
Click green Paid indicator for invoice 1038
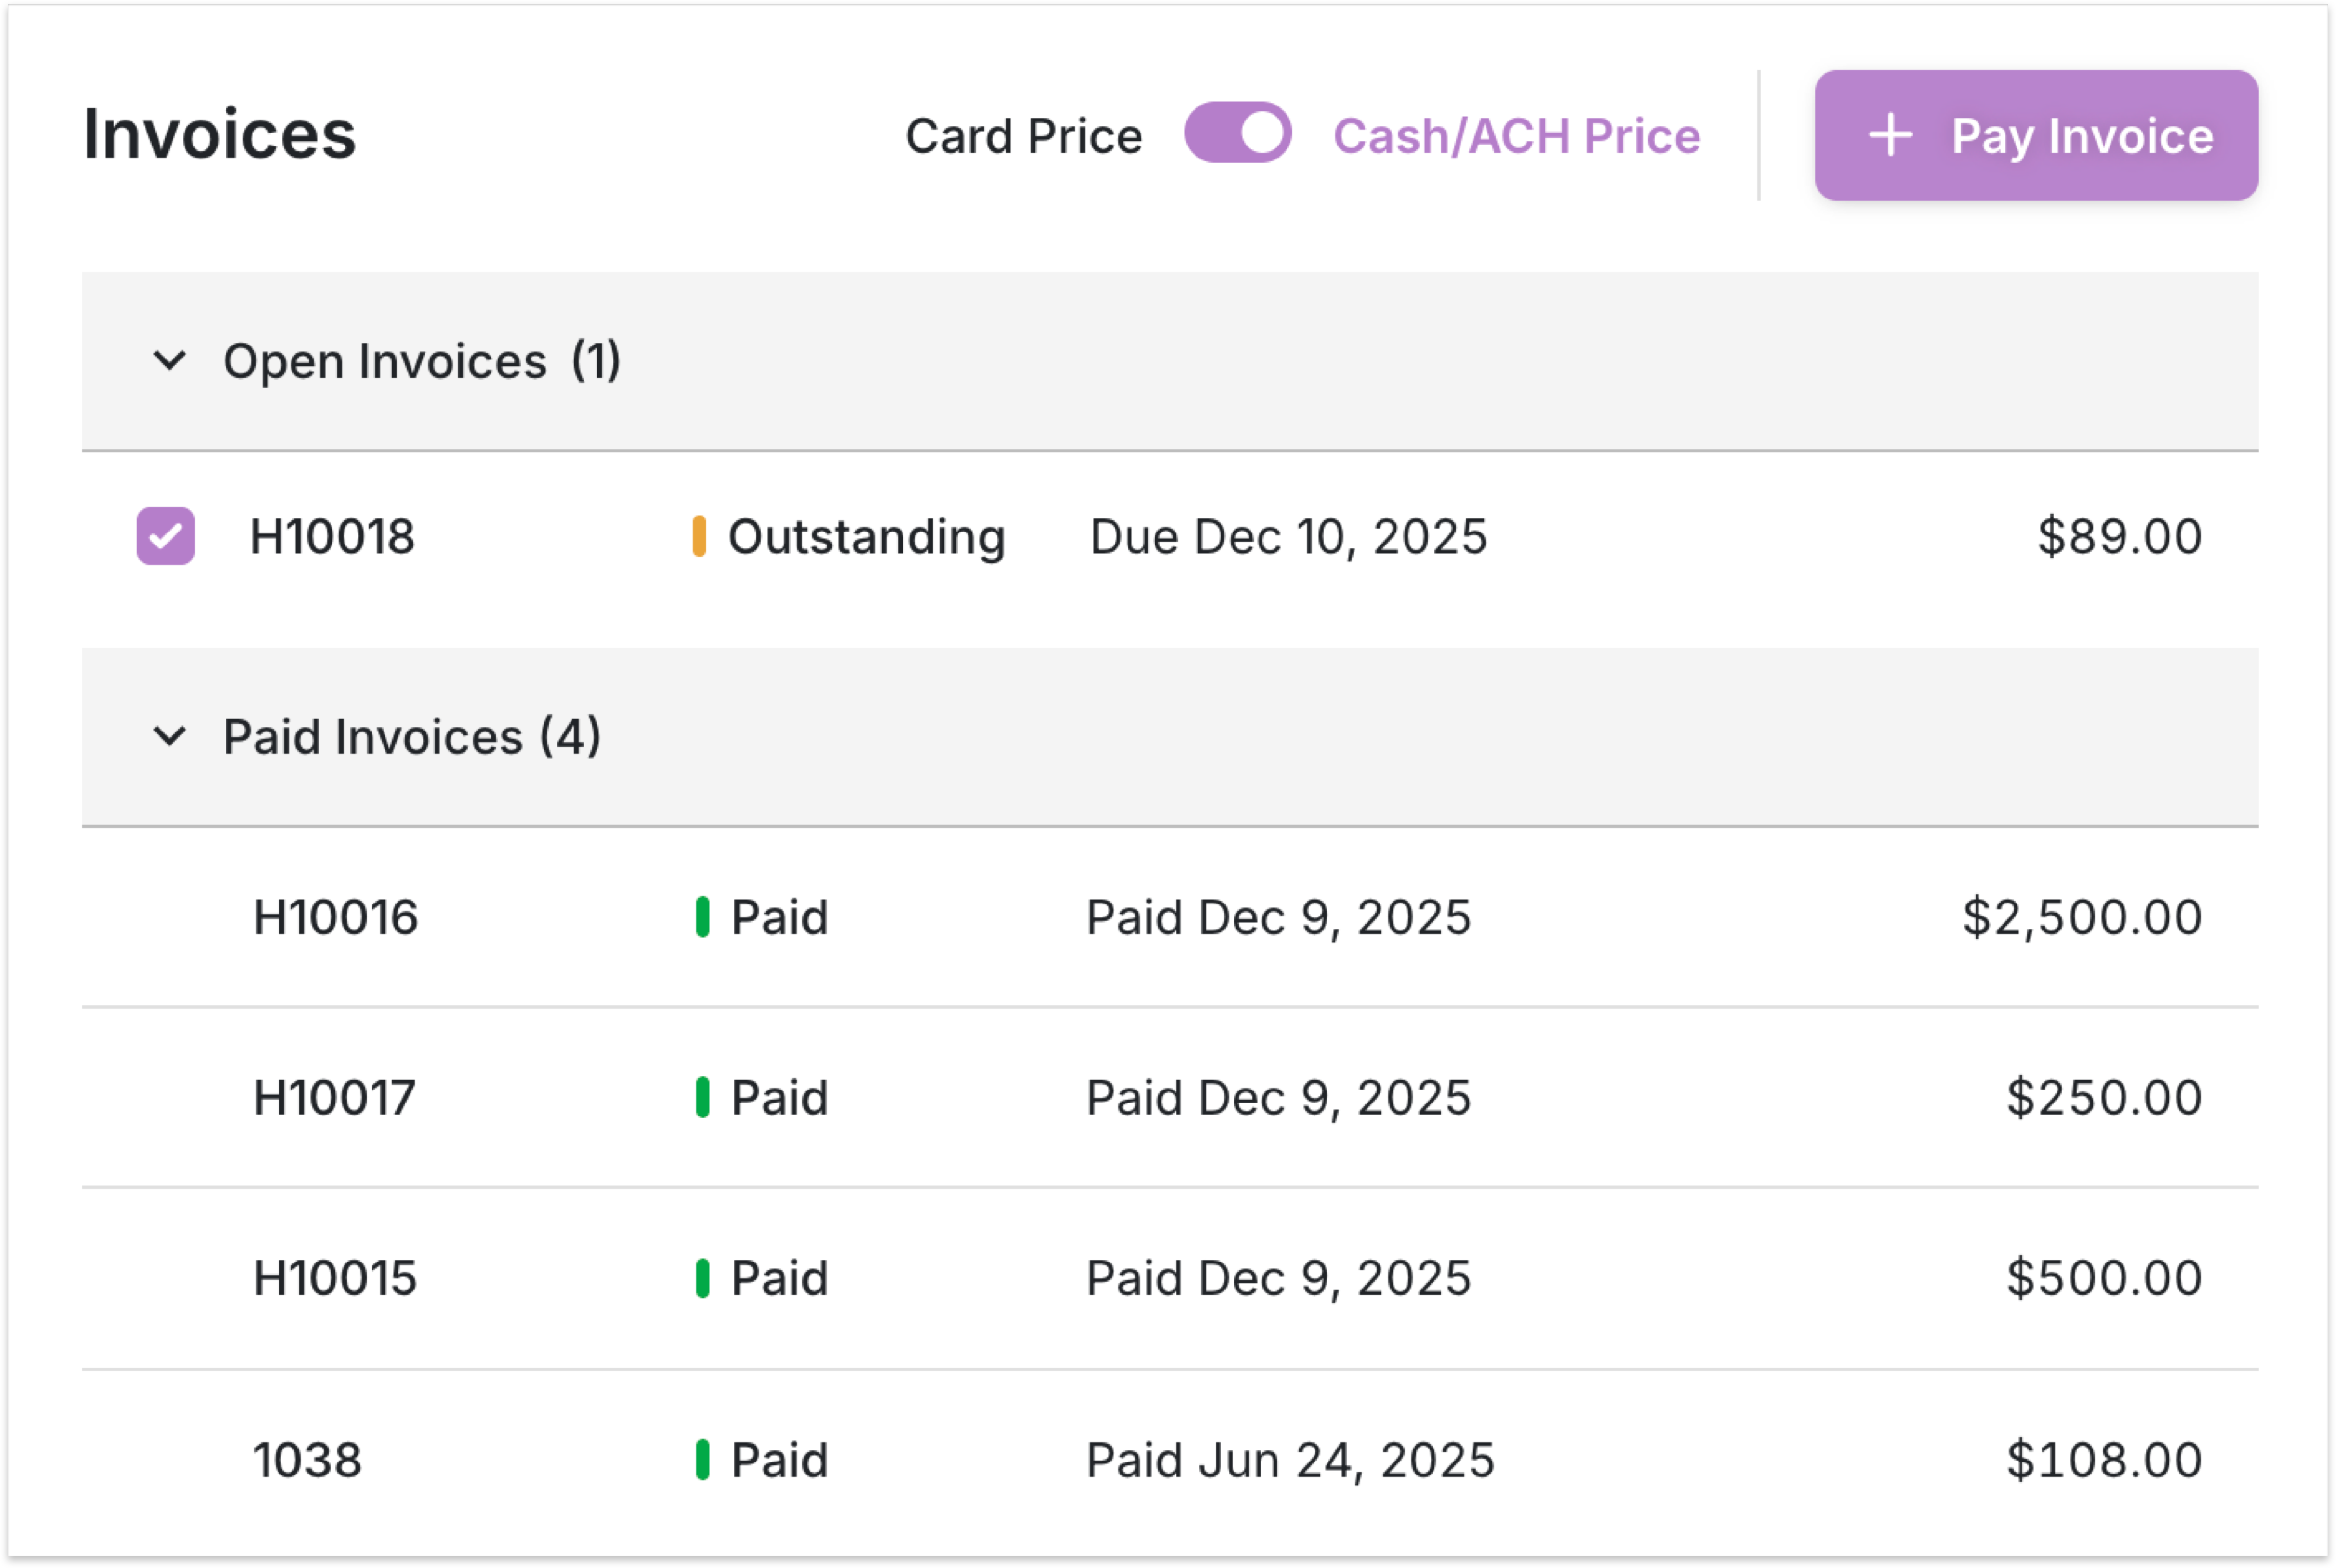(x=702, y=1459)
